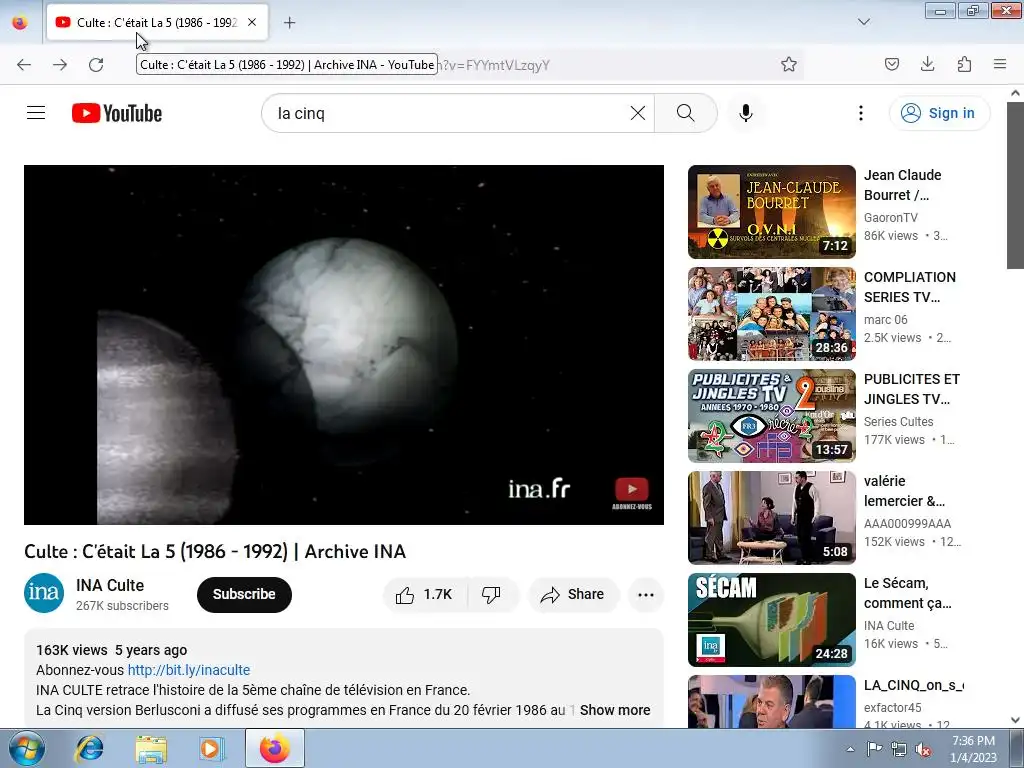Go back with the browser back arrow
This screenshot has height=768, width=1024.
click(24, 64)
